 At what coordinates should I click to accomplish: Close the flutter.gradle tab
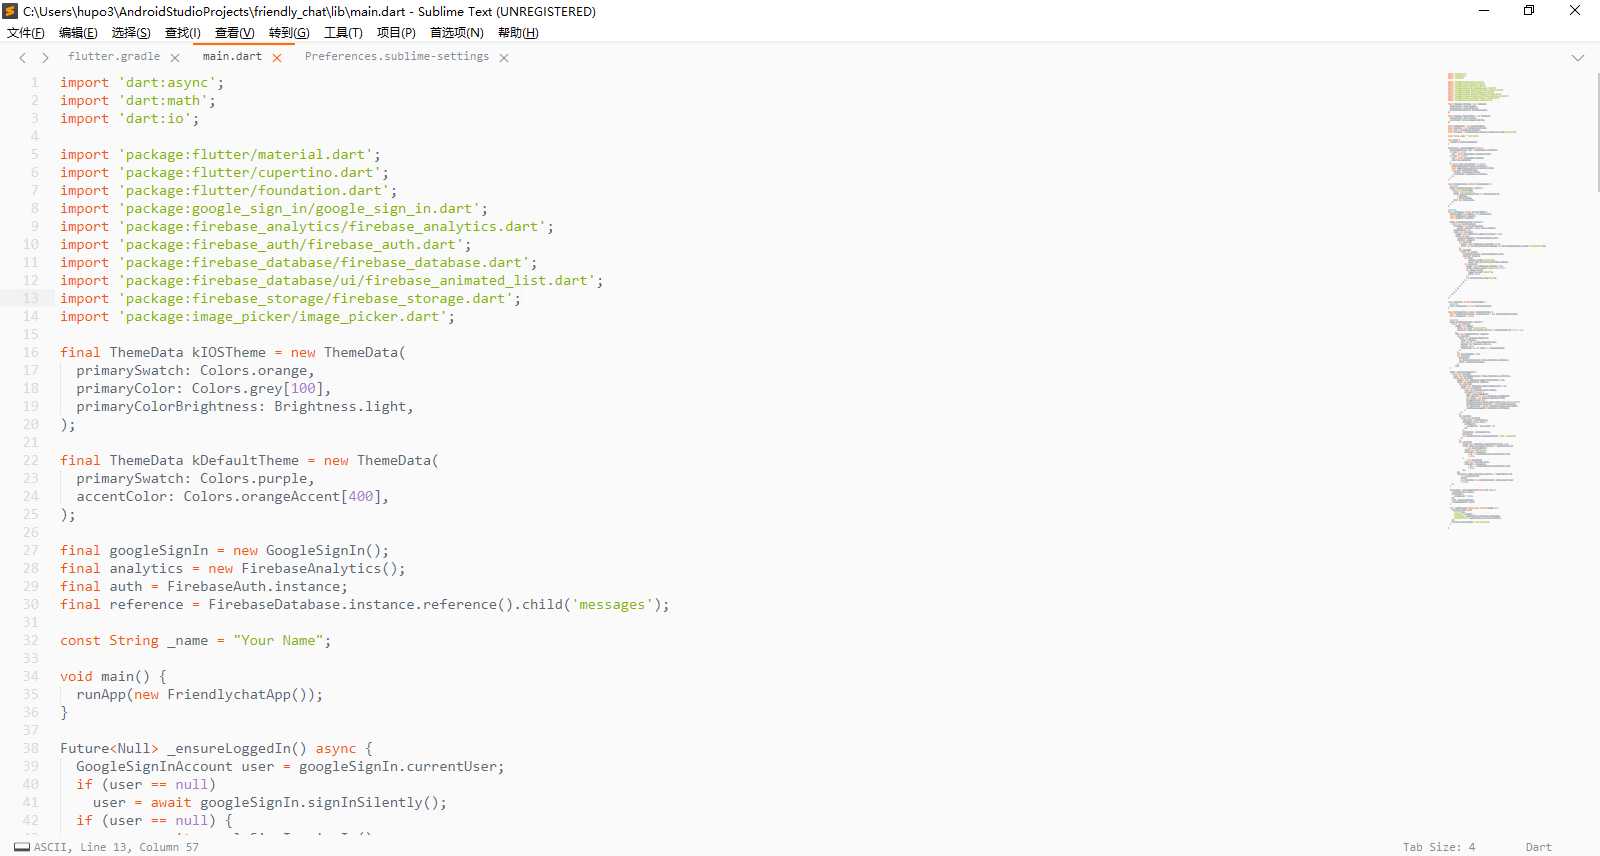pyautogui.click(x=175, y=58)
